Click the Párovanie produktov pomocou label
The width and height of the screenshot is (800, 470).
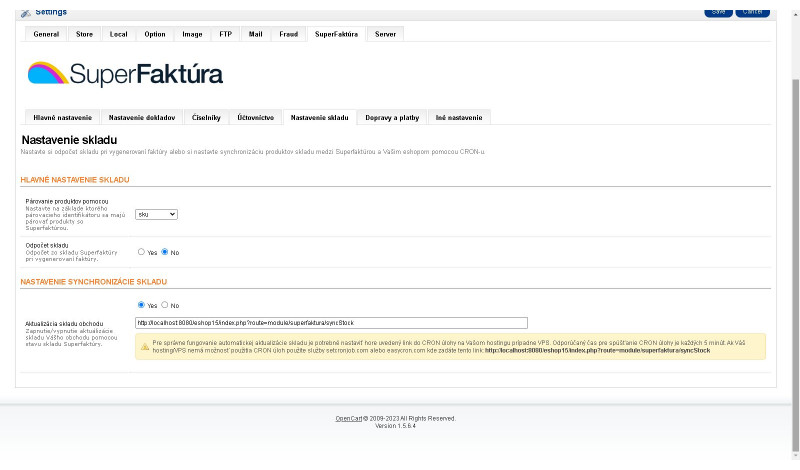click(67, 202)
